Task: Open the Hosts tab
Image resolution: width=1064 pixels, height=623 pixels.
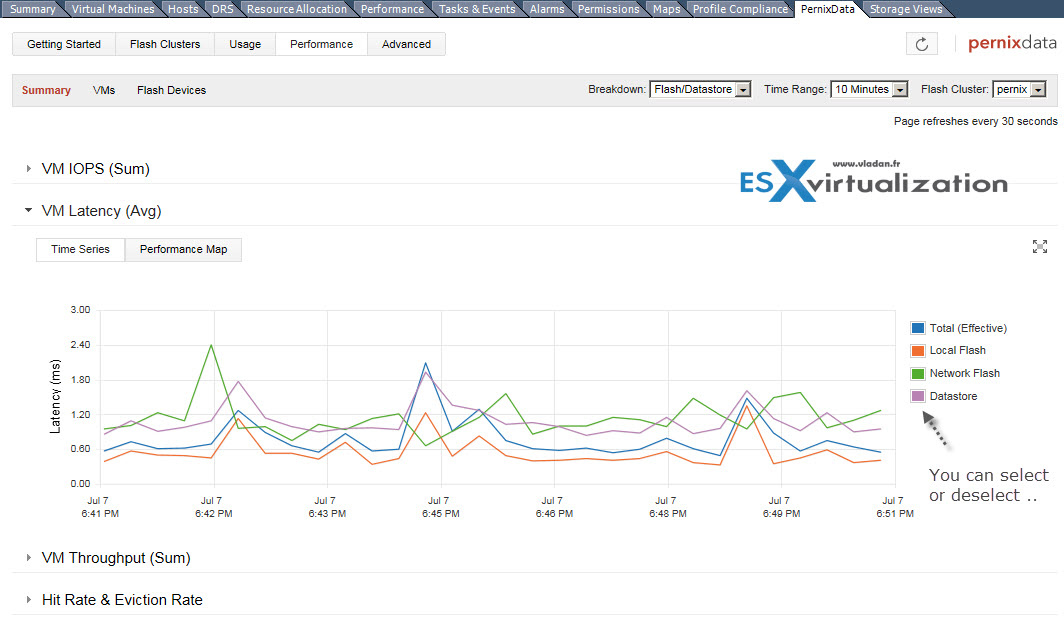Action: coord(183,9)
